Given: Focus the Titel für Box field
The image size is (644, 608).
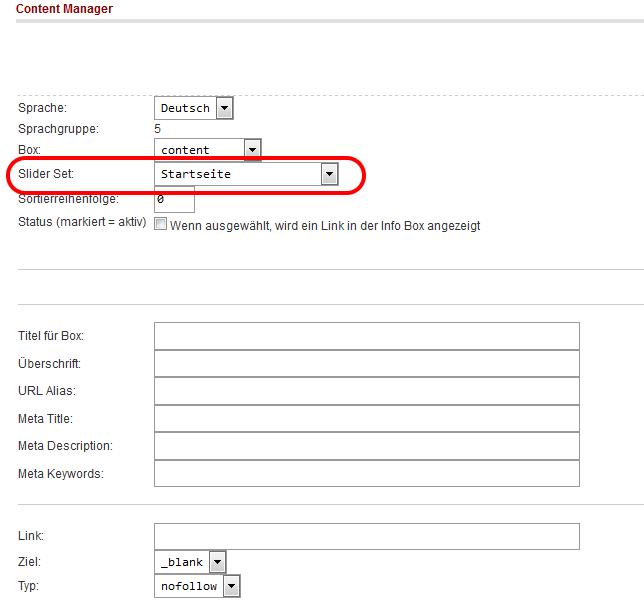Looking at the screenshot, I should pos(366,336).
